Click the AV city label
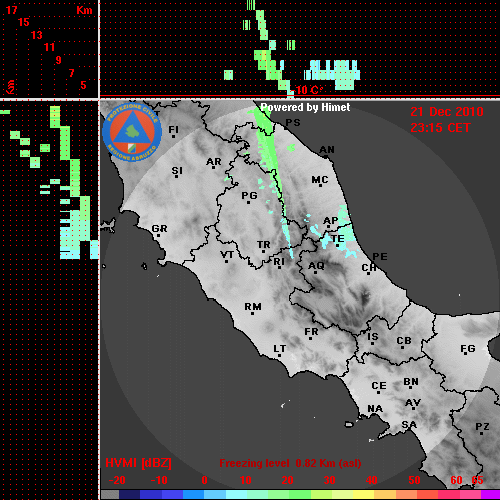The width and height of the screenshot is (500, 500). (413, 403)
